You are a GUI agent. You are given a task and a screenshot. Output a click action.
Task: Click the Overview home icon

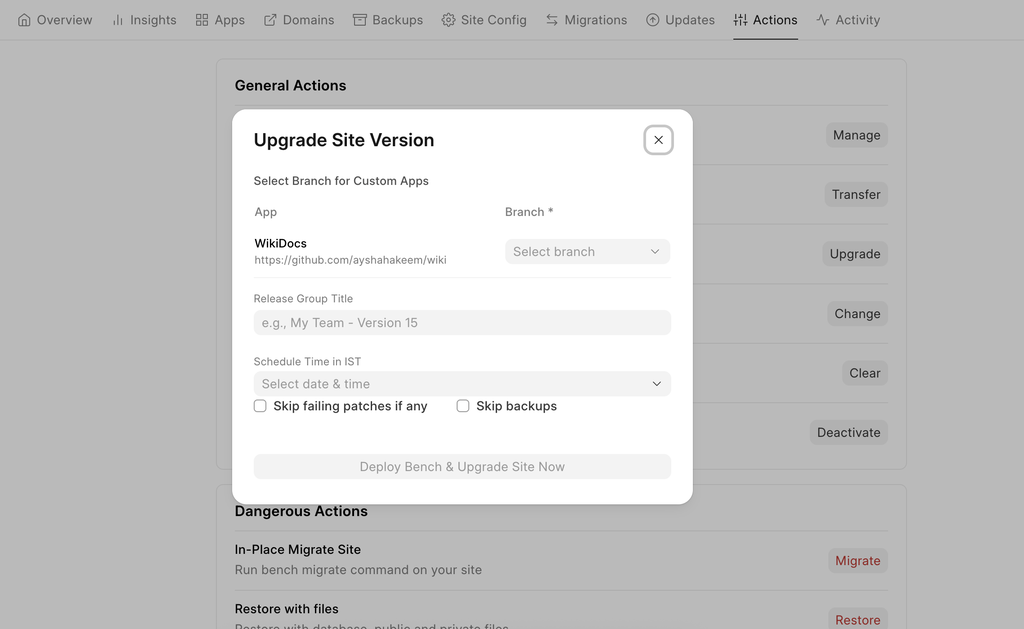point(25,20)
